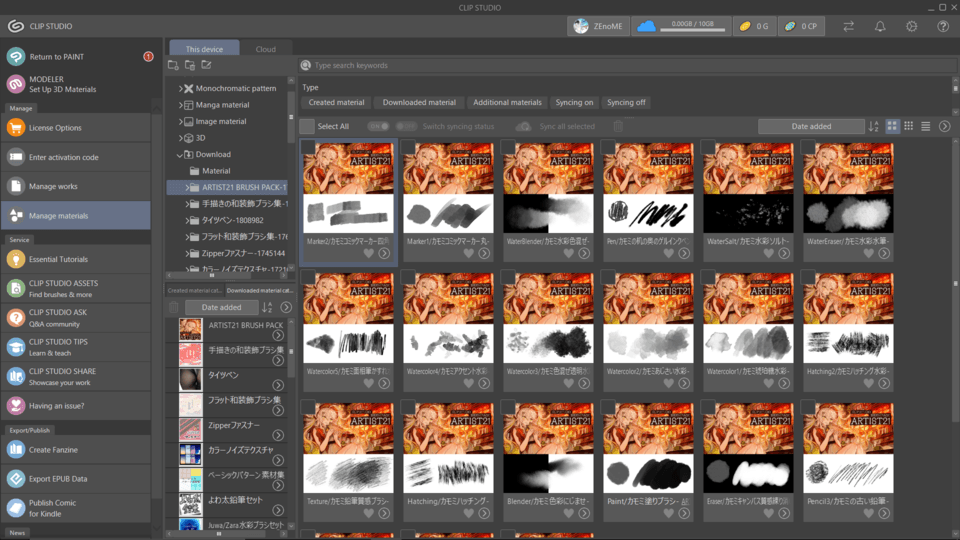Expand ARTIST21 BRUSH PACK folder node
Viewport: 960px width, 540px height.
187,187
